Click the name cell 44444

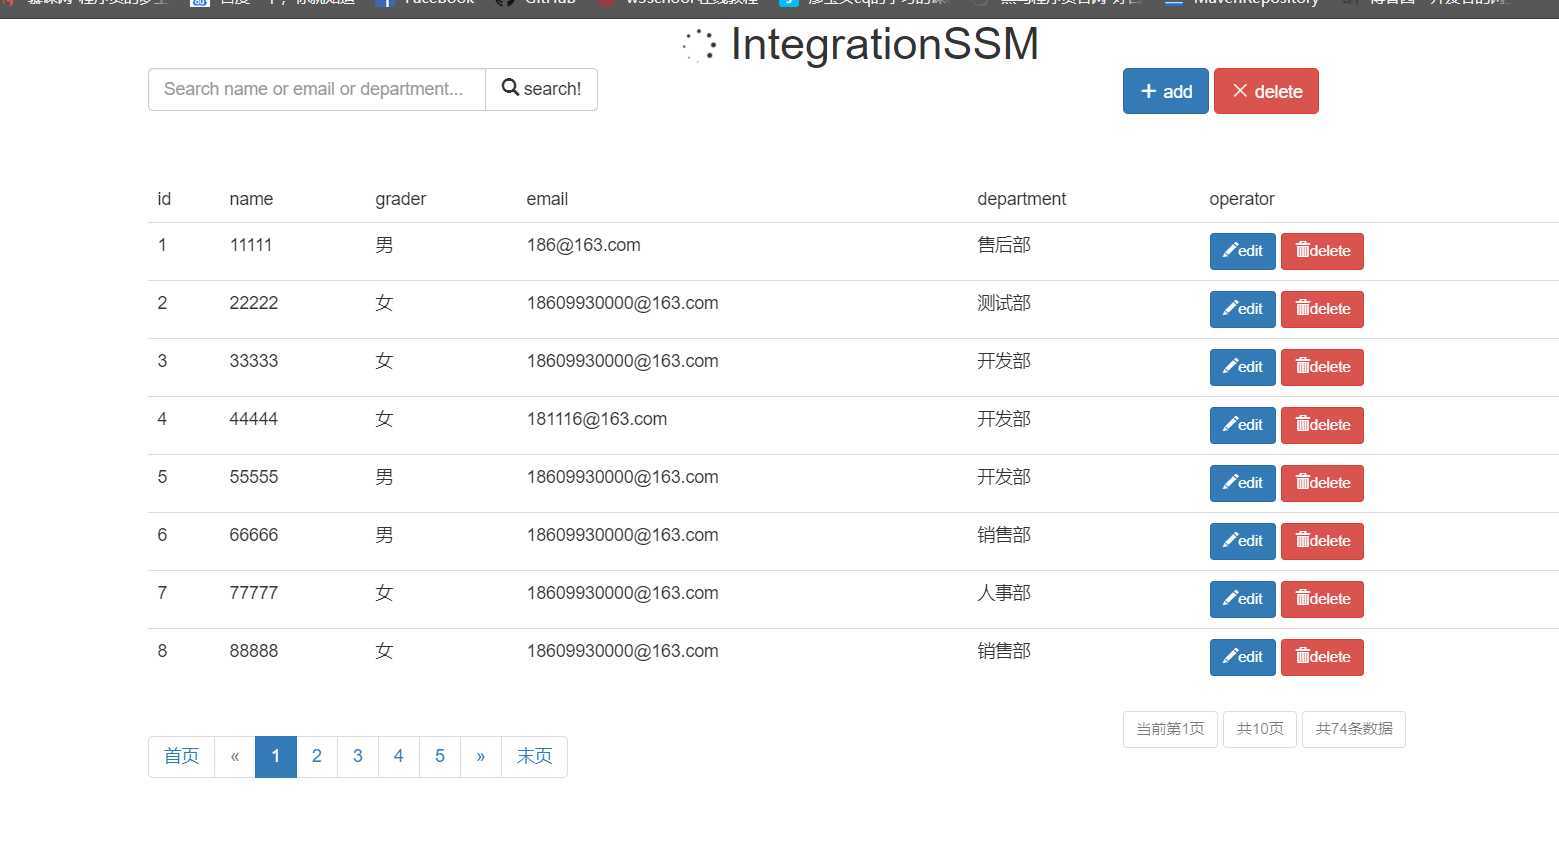pos(254,419)
